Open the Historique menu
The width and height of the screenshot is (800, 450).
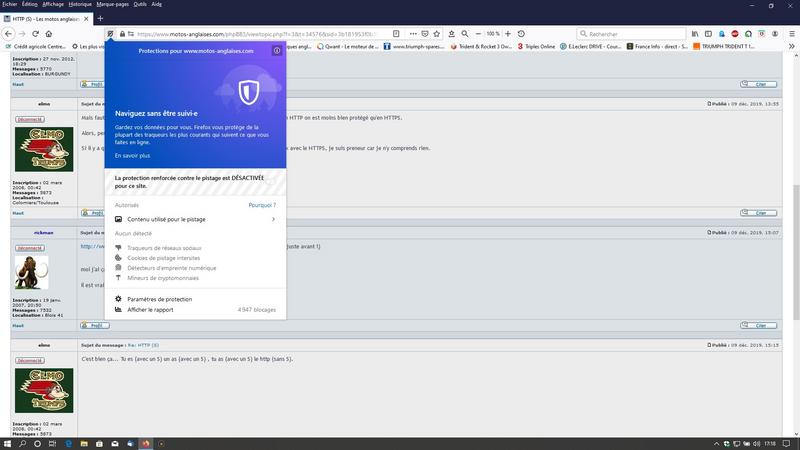click(x=80, y=4)
